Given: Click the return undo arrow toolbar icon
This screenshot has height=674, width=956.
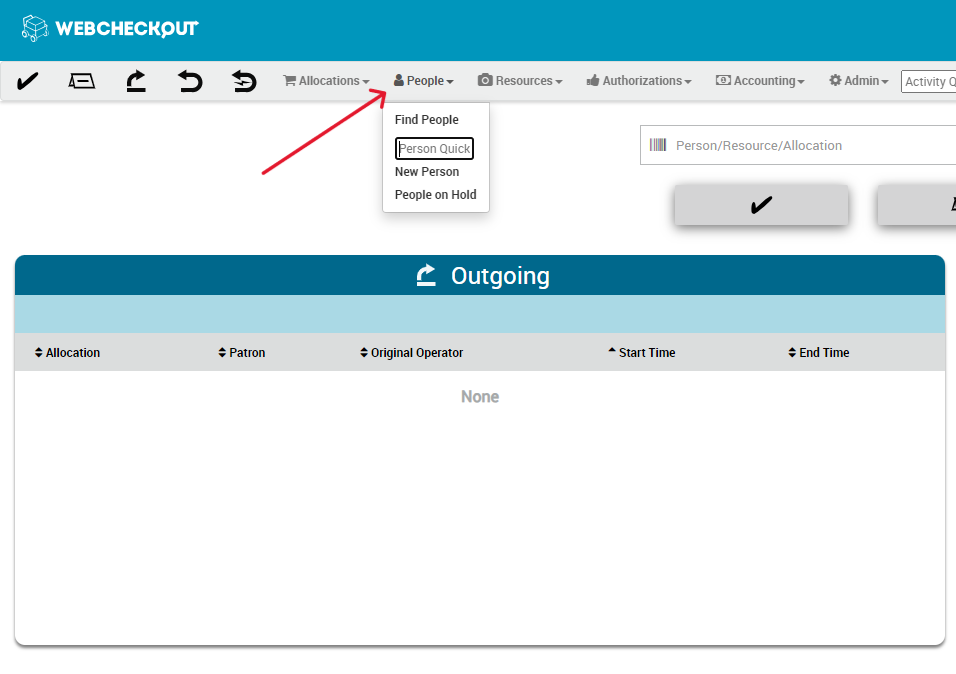Looking at the screenshot, I should coord(190,81).
